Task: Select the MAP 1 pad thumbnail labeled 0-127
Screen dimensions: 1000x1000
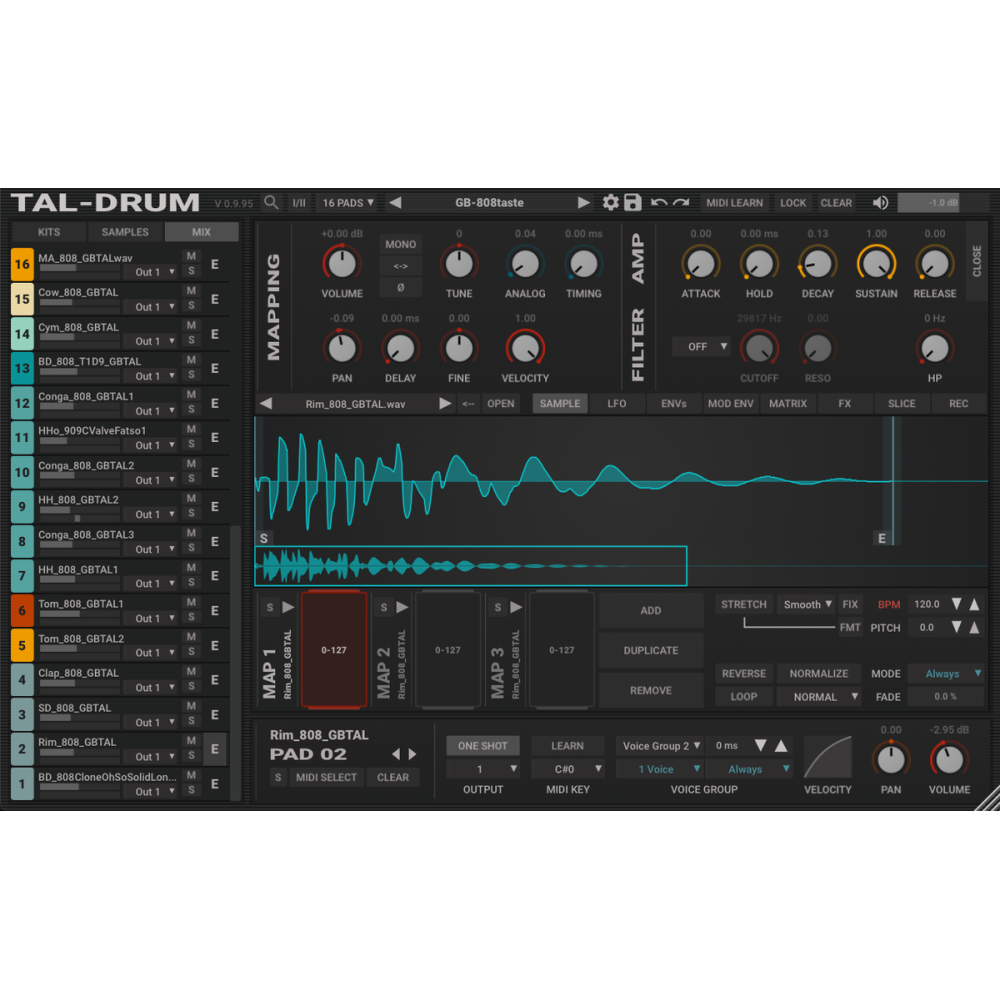Action: pyautogui.click(x=334, y=648)
